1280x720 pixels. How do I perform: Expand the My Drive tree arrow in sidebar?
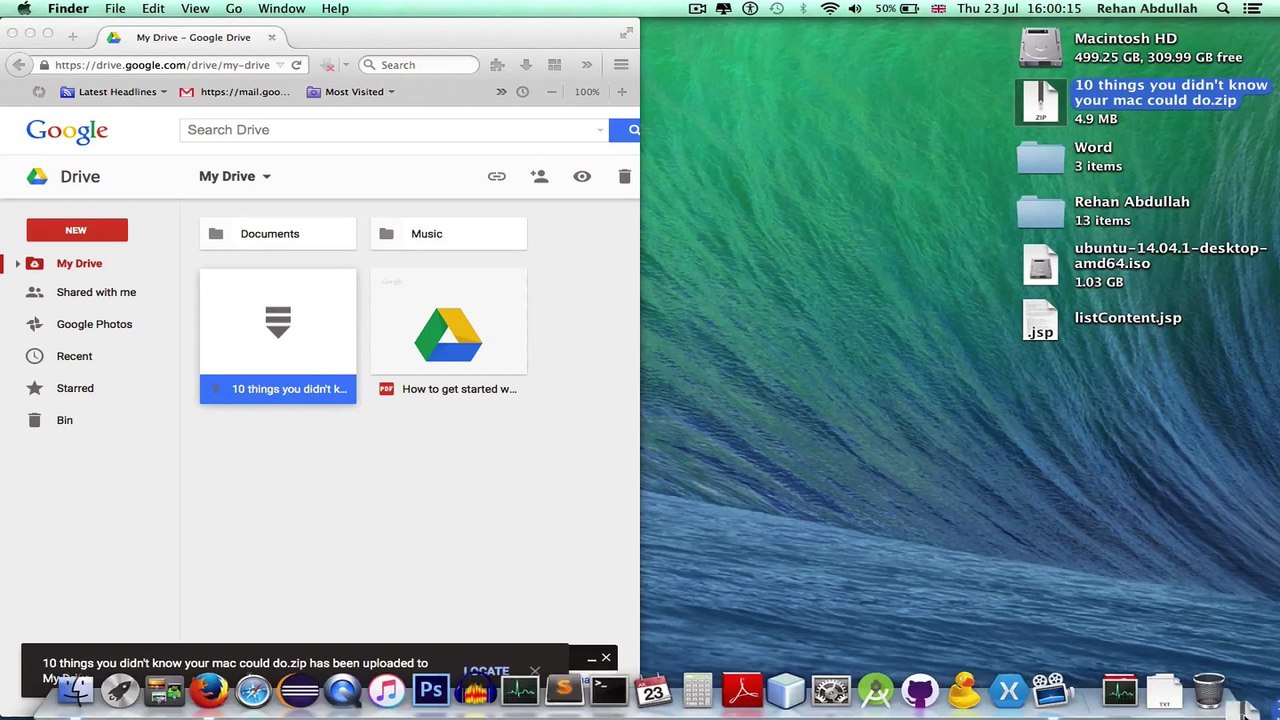[x=17, y=264]
